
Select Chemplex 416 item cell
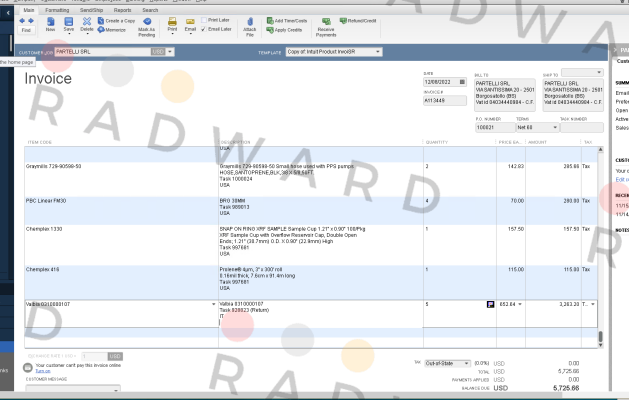tap(121, 282)
